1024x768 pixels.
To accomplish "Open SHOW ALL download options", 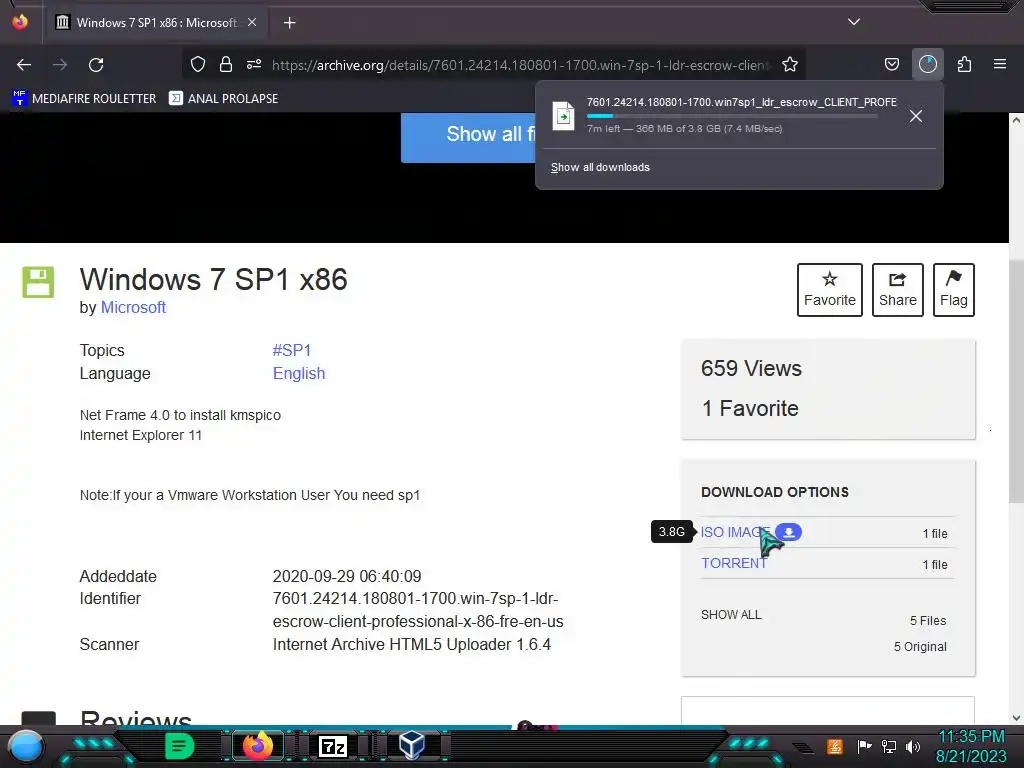I will 731,615.
